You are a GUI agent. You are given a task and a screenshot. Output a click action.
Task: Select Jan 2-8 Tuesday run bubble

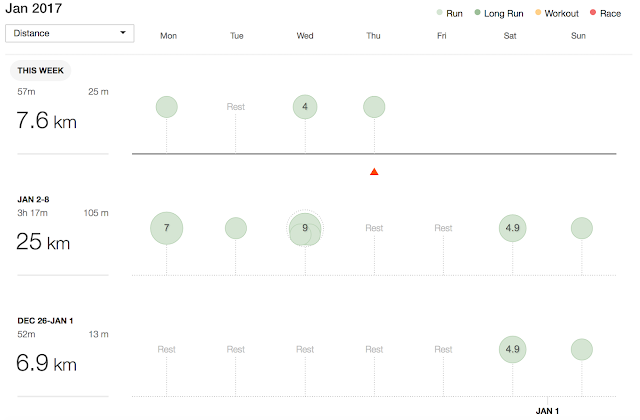(x=236, y=228)
